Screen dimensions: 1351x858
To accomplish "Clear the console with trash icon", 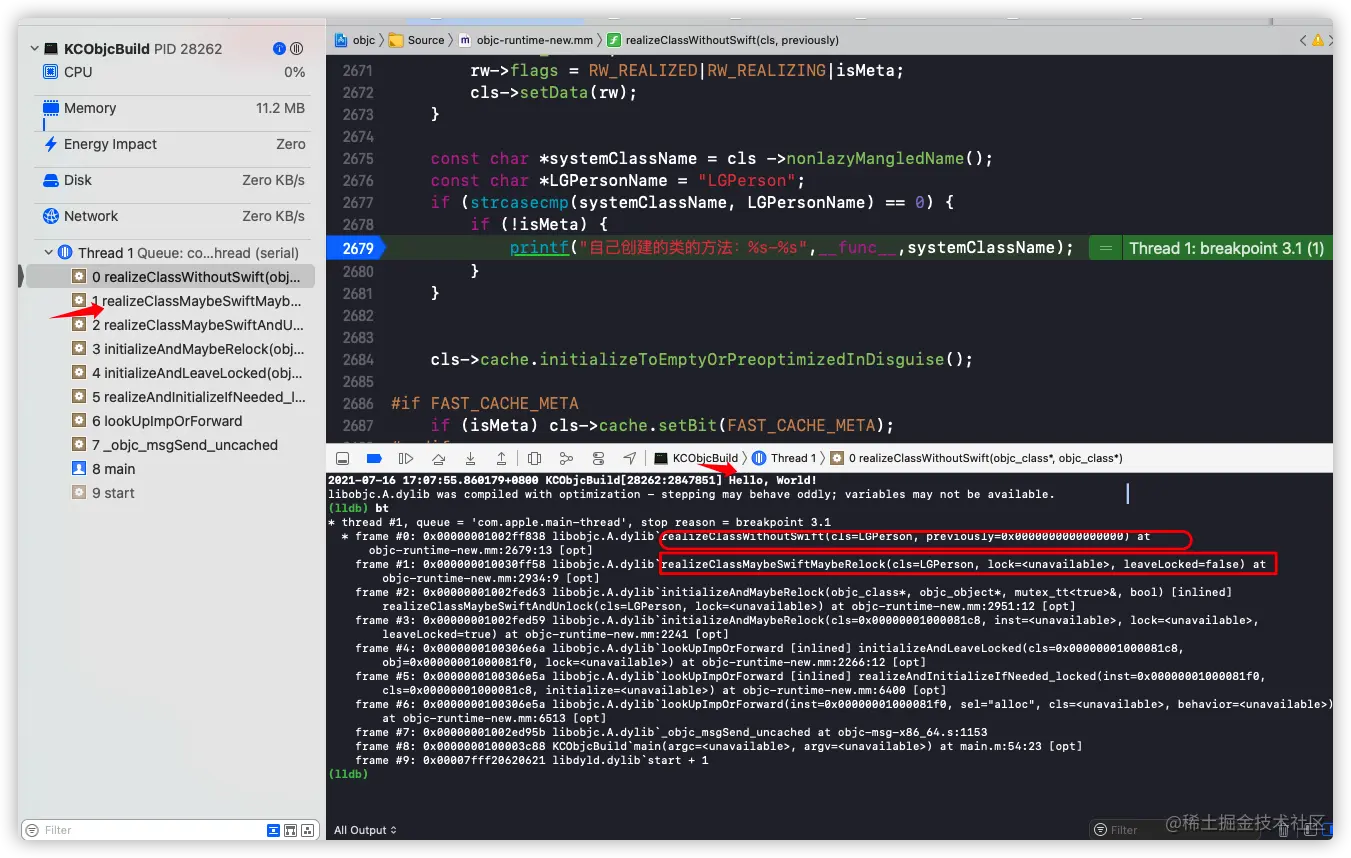I will (1284, 830).
